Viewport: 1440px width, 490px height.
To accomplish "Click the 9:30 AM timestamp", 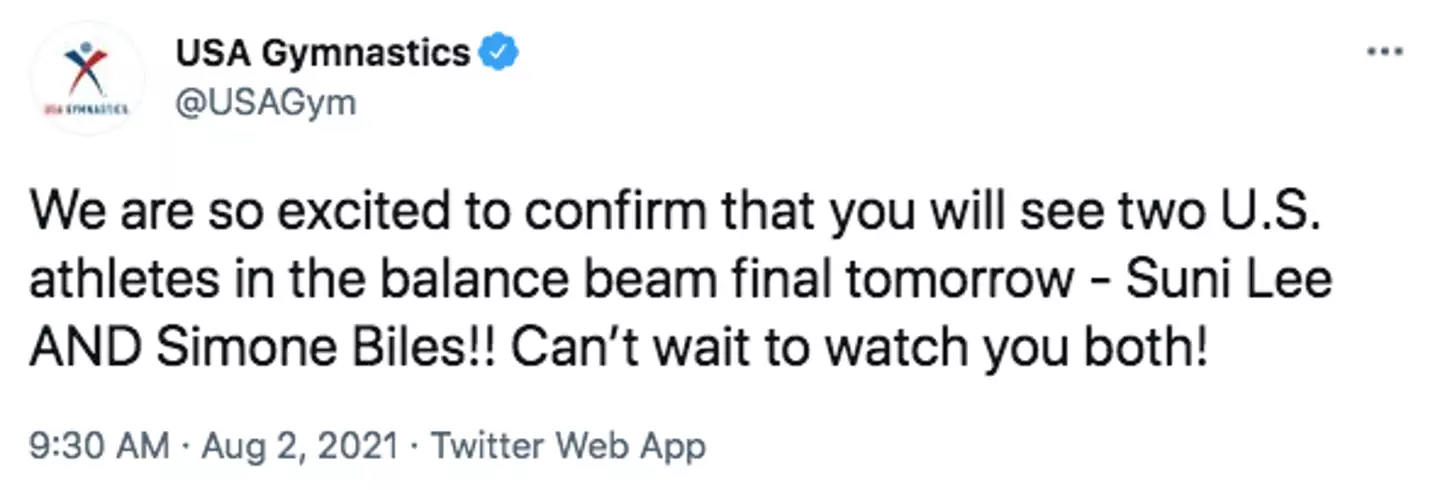I will [98, 446].
